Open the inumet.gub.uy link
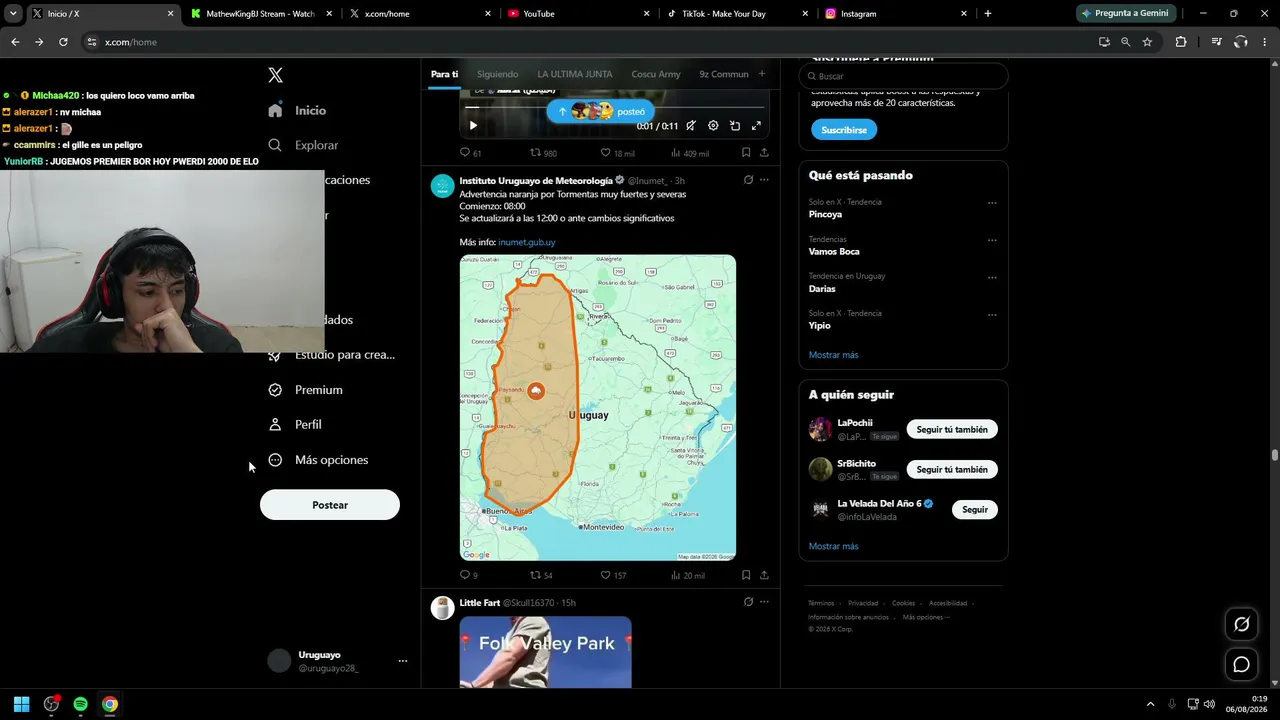The height and width of the screenshot is (720, 1280). point(526,242)
